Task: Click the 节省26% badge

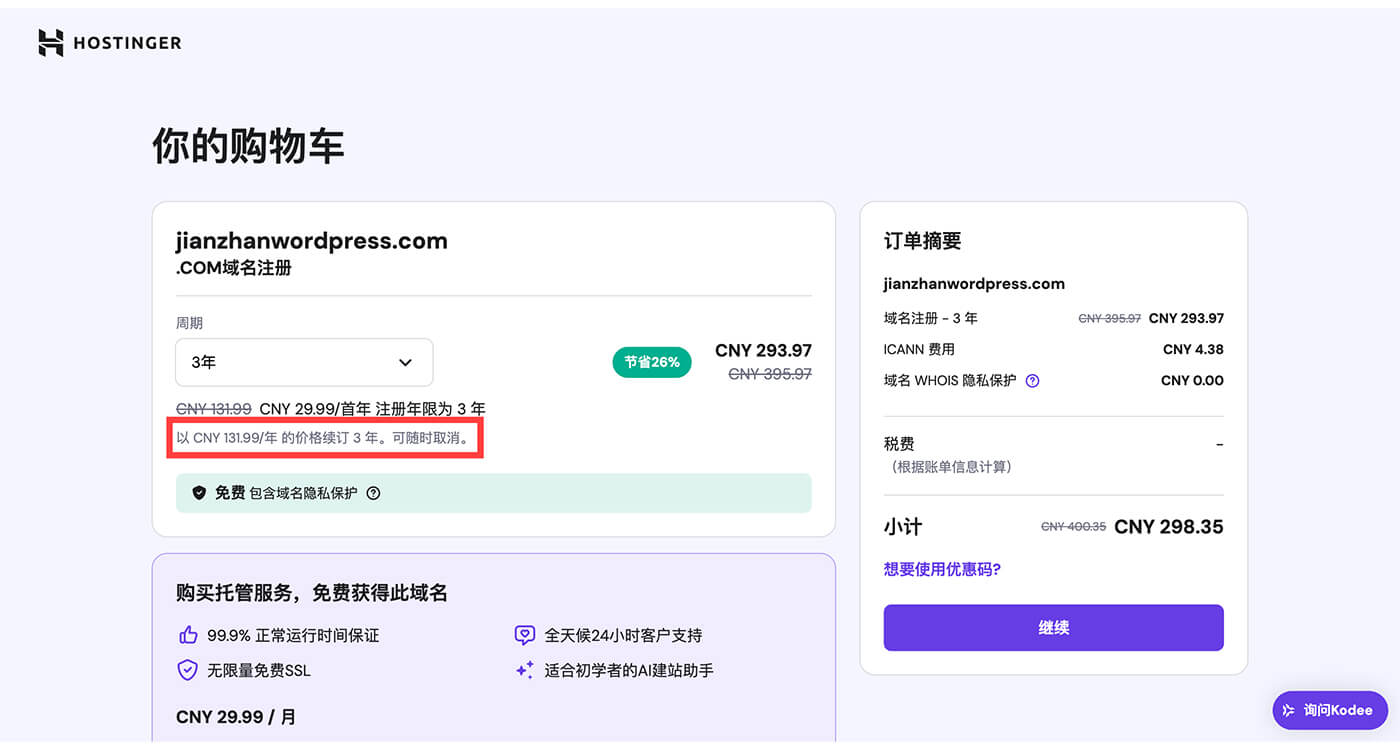Action: [652, 362]
